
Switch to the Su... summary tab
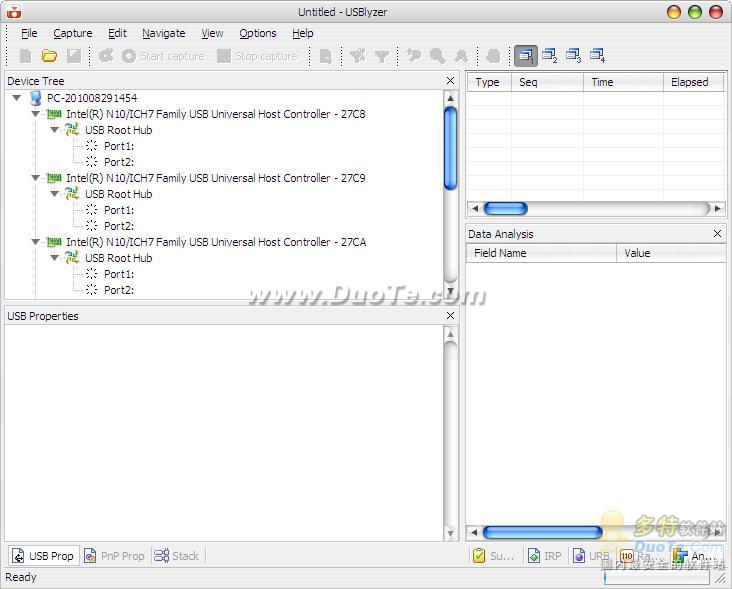pyautogui.click(x=493, y=556)
